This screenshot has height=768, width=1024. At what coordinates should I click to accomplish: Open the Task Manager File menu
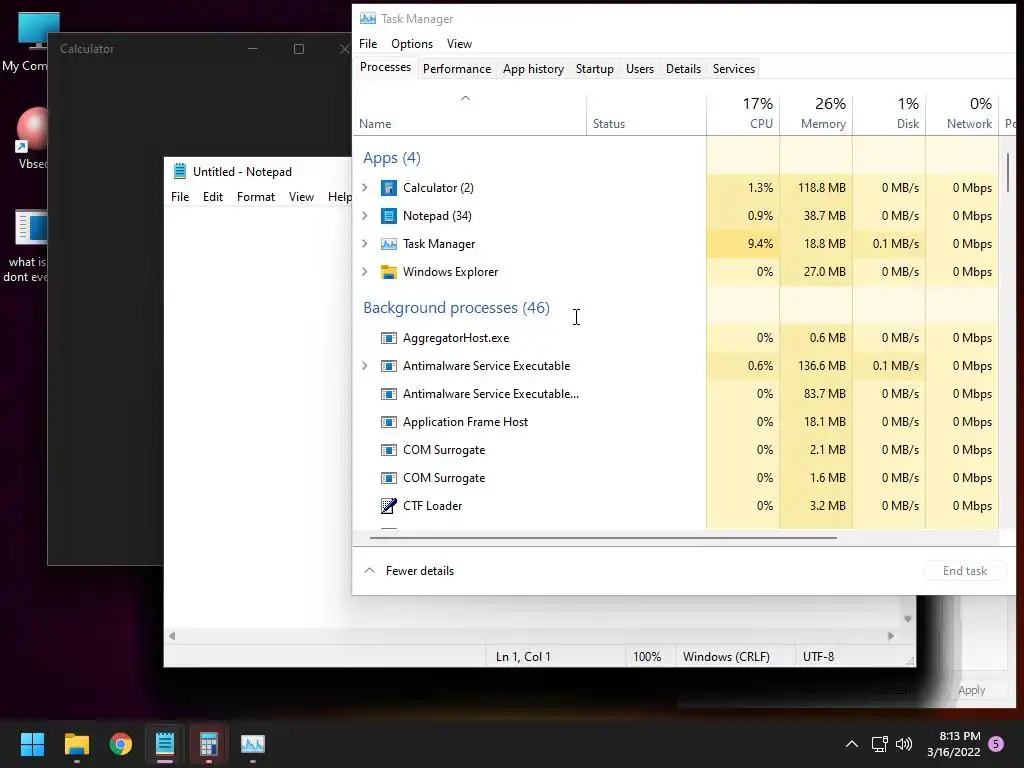(x=368, y=44)
